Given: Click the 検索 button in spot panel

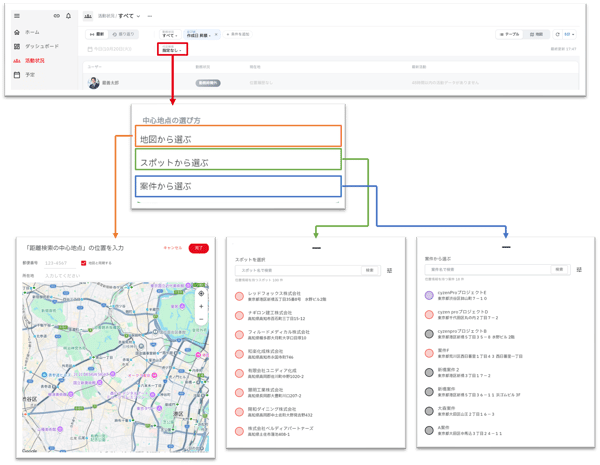Looking at the screenshot, I should tap(370, 271).
